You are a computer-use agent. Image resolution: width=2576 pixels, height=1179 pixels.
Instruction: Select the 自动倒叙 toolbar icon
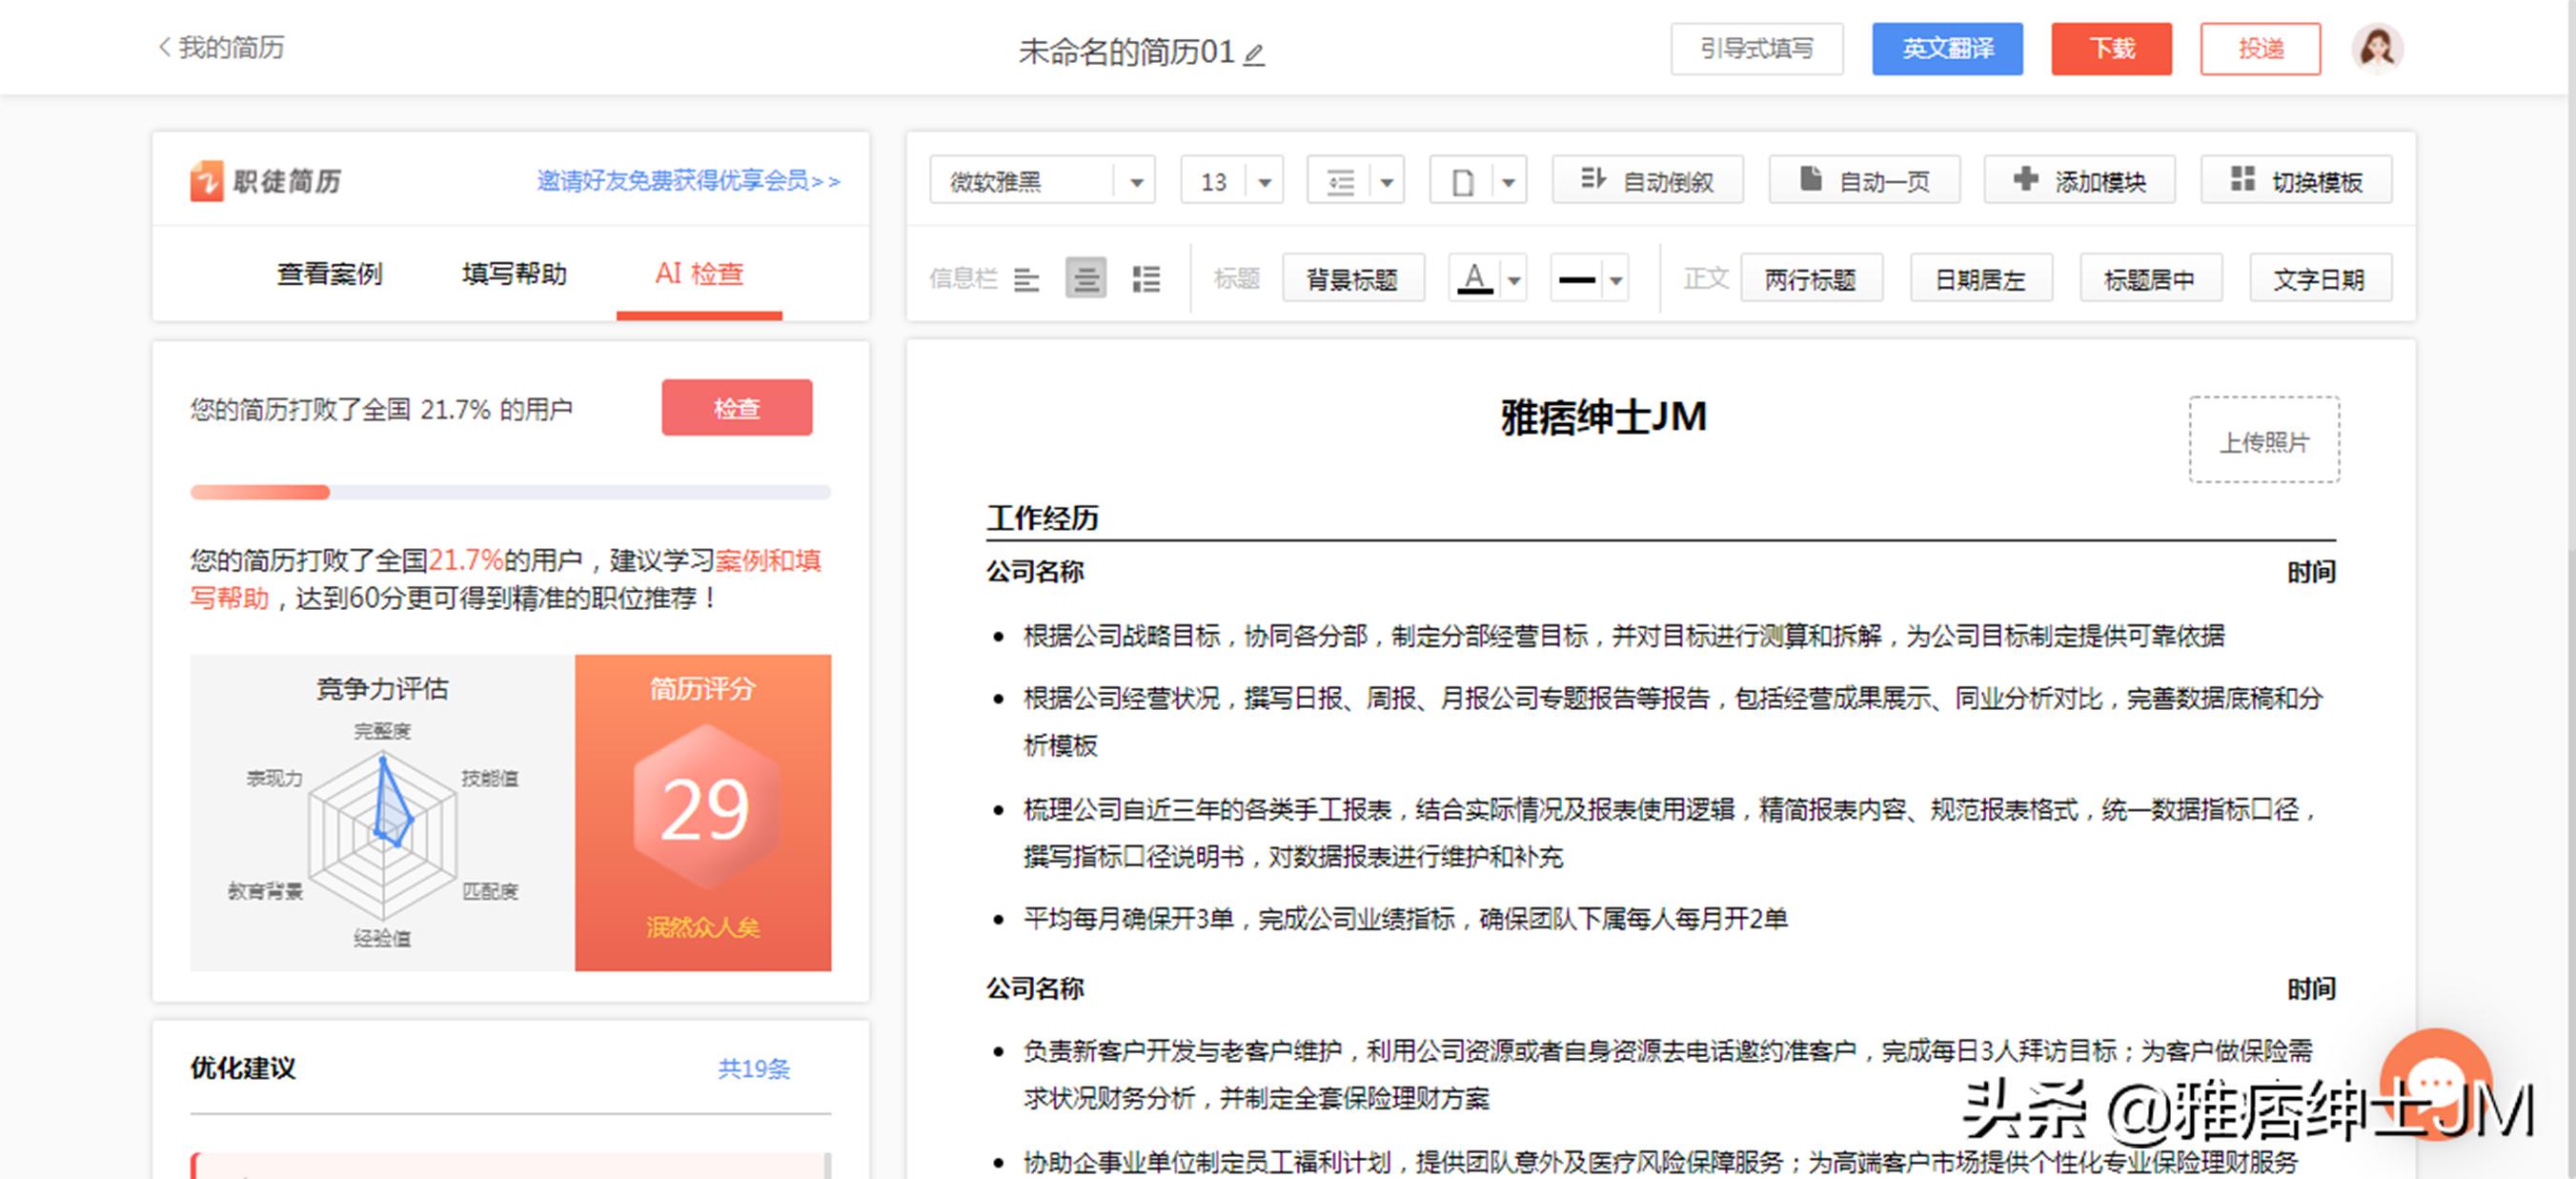tap(1647, 181)
